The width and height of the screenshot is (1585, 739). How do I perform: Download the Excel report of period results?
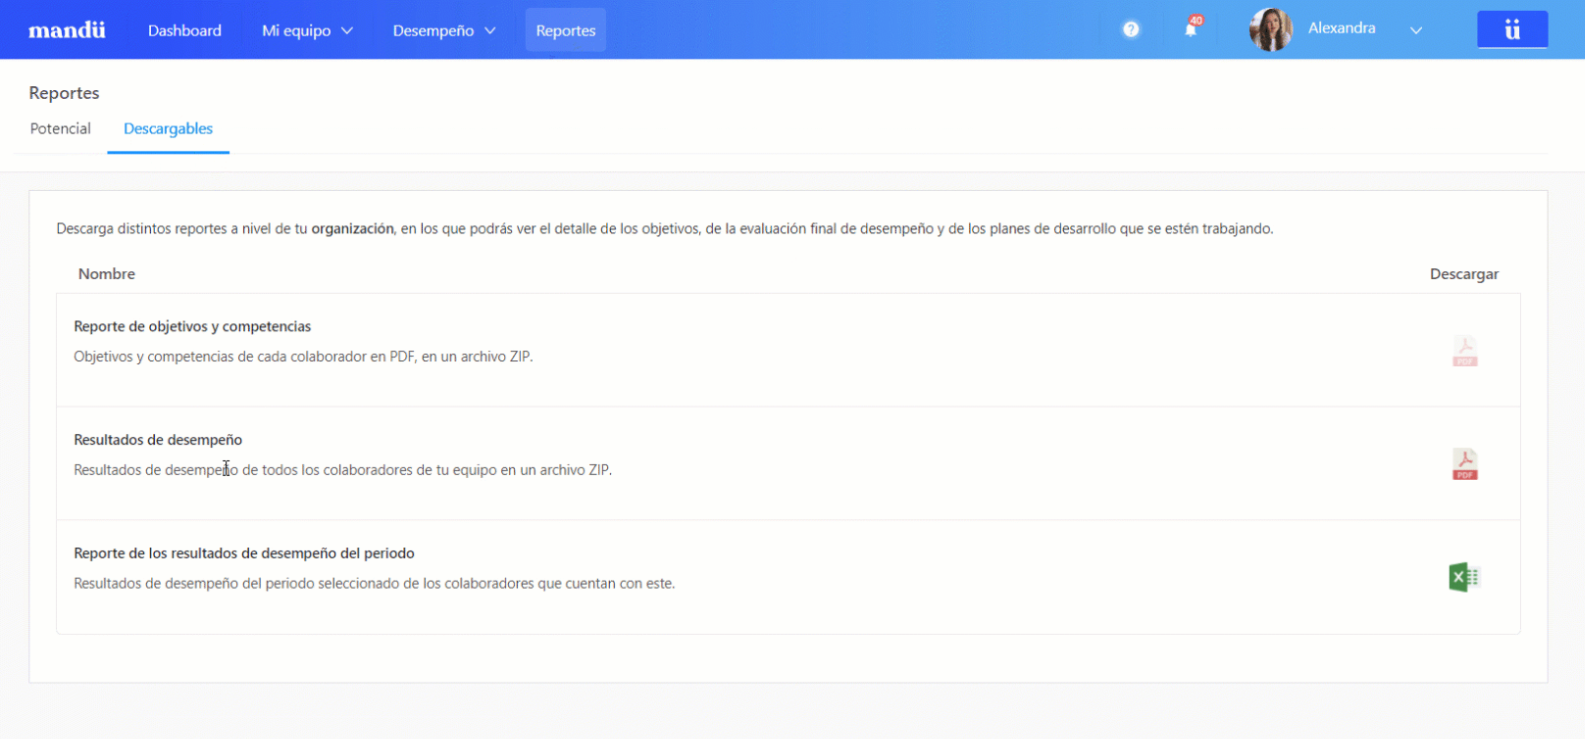click(1464, 577)
